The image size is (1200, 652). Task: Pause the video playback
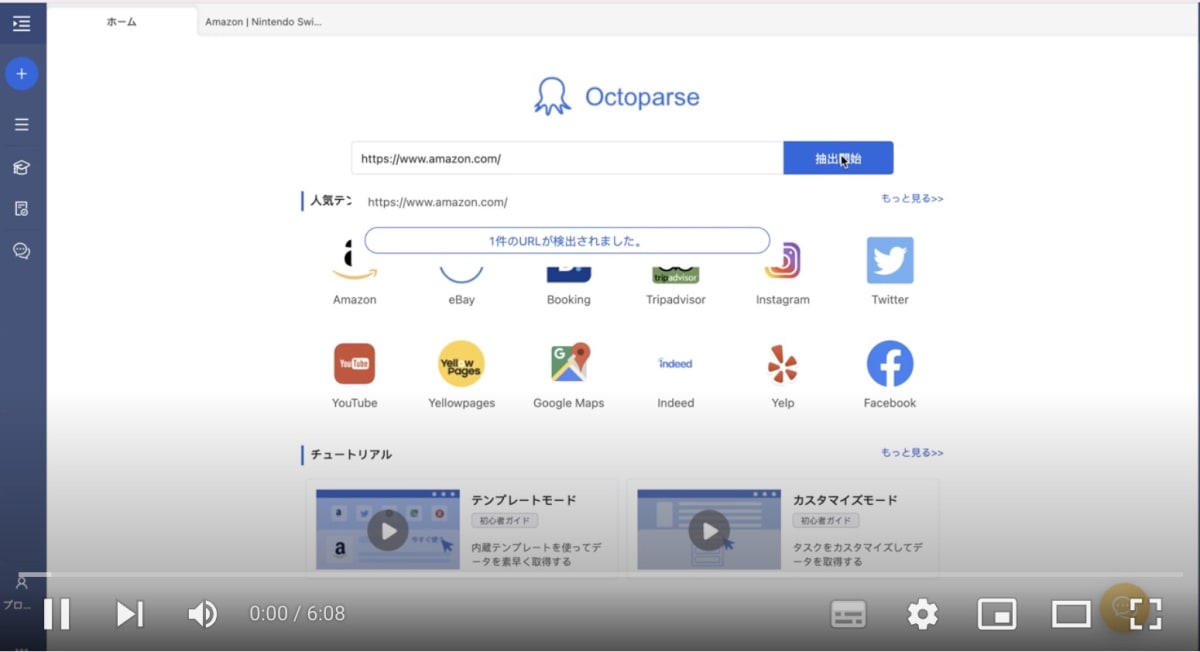coord(57,613)
